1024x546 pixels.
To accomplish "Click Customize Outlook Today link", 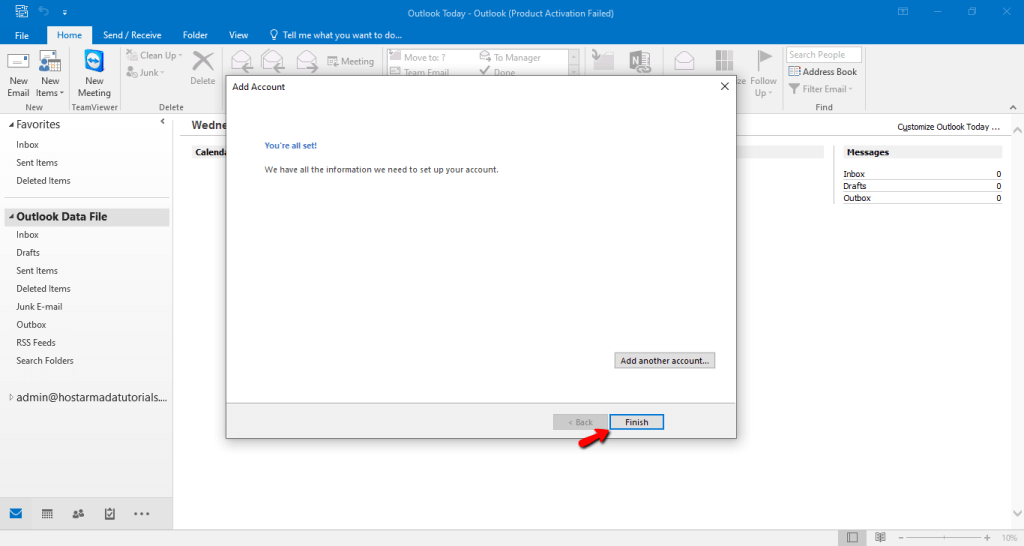I will click(x=948, y=127).
